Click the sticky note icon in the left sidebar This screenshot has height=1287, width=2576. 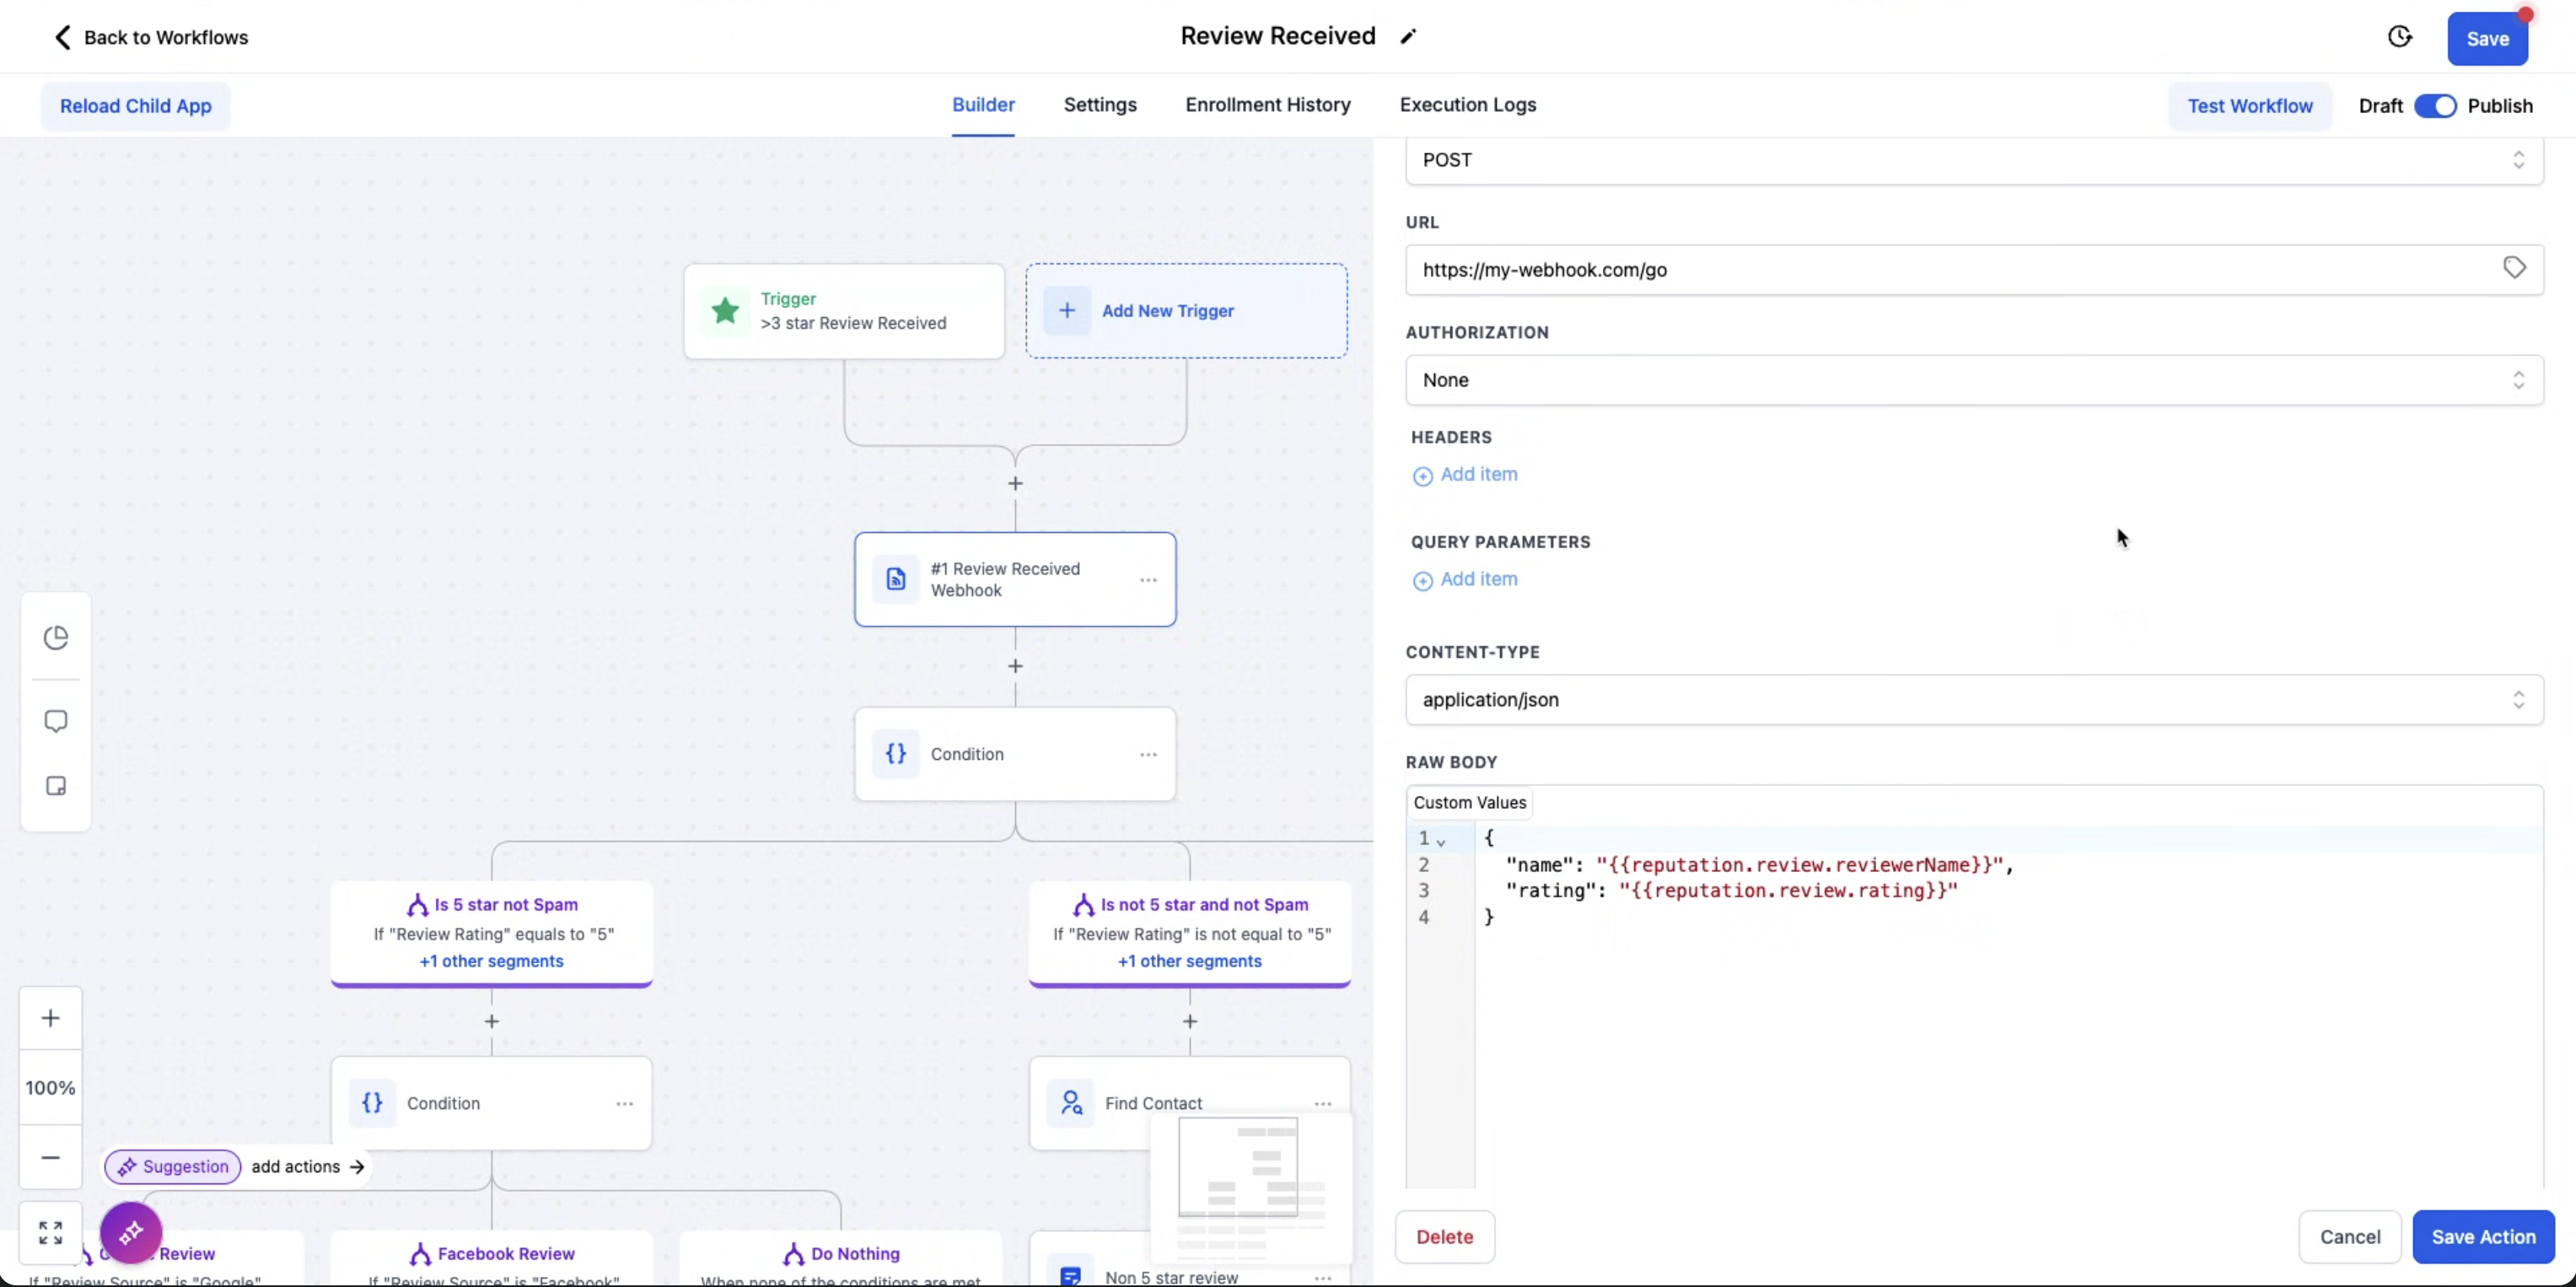click(x=56, y=786)
